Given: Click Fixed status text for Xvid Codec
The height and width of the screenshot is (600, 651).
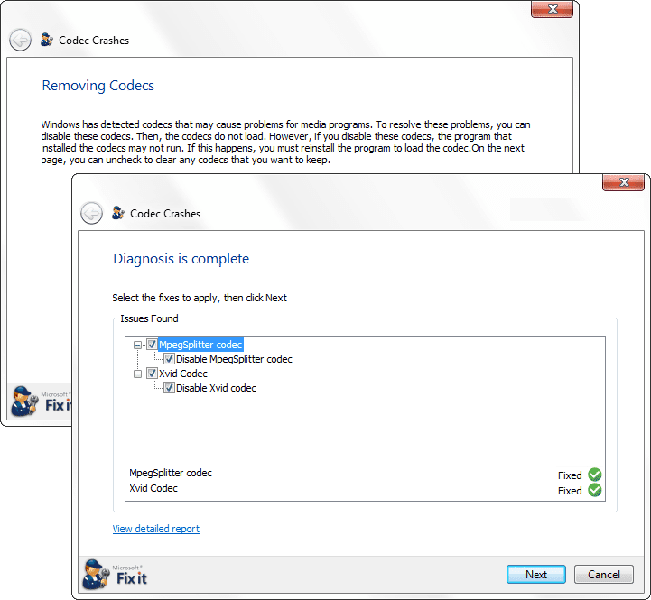Looking at the screenshot, I should [569, 491].
